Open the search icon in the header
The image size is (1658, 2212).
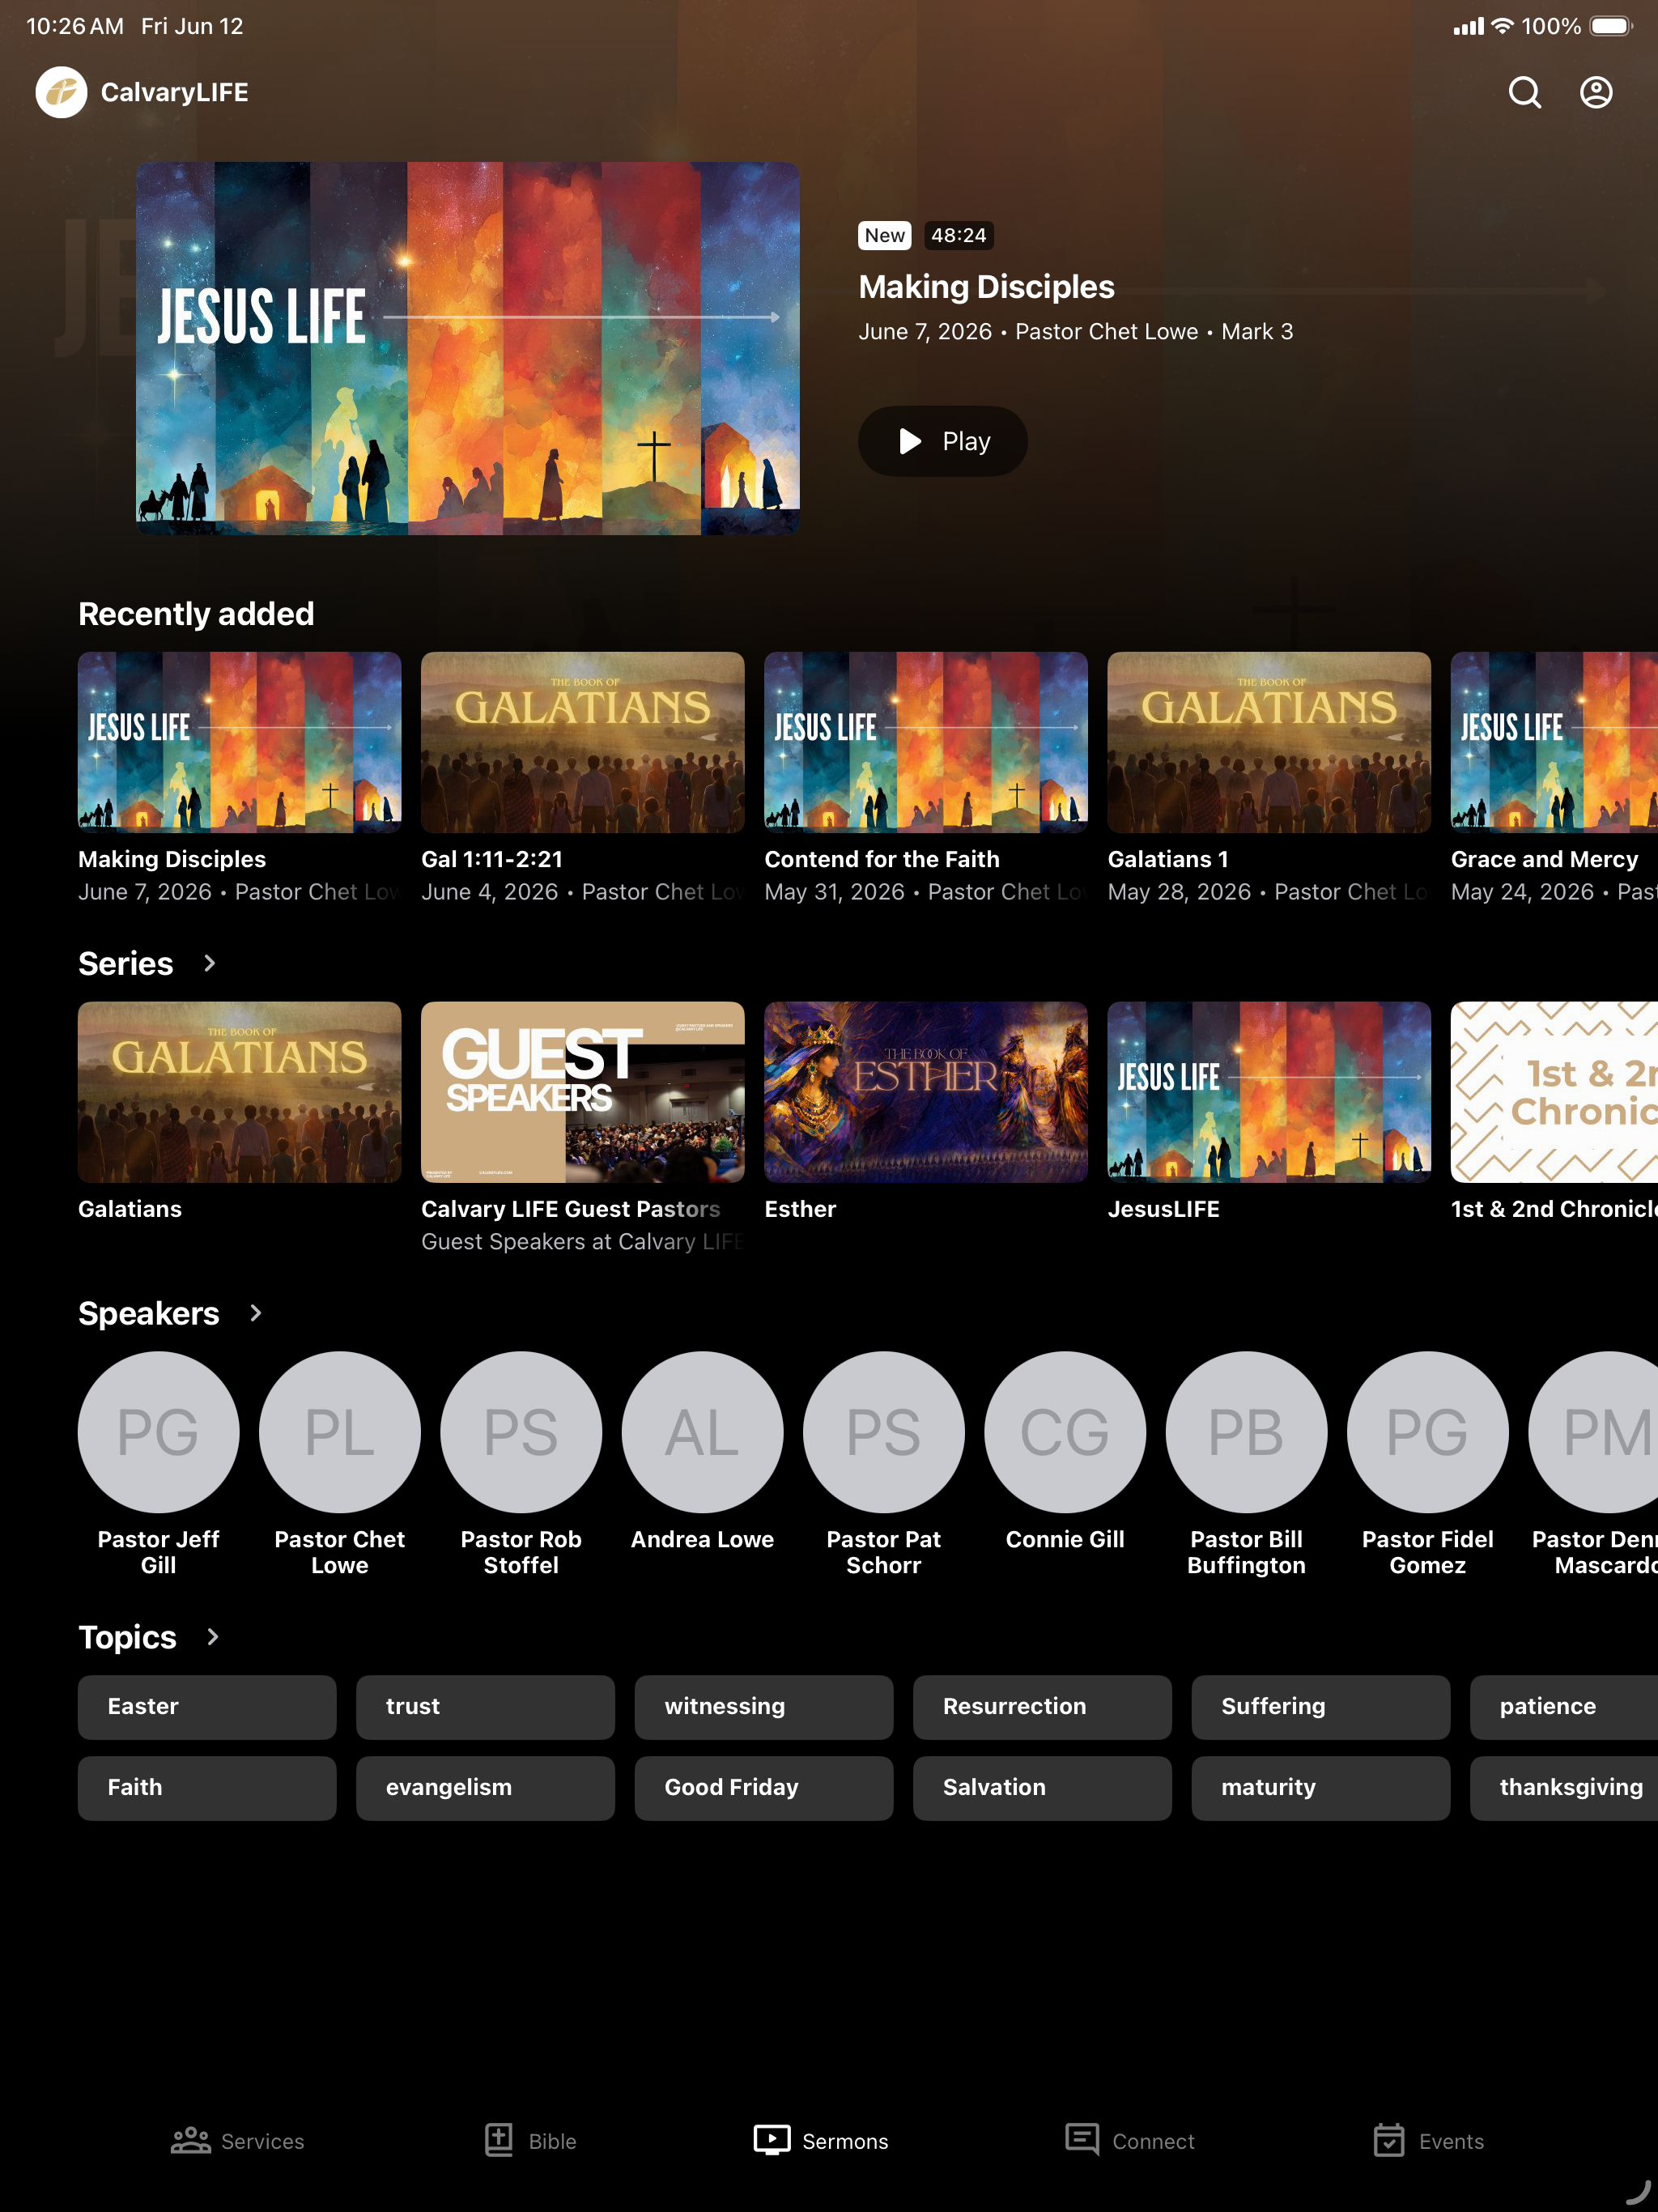1524,92
